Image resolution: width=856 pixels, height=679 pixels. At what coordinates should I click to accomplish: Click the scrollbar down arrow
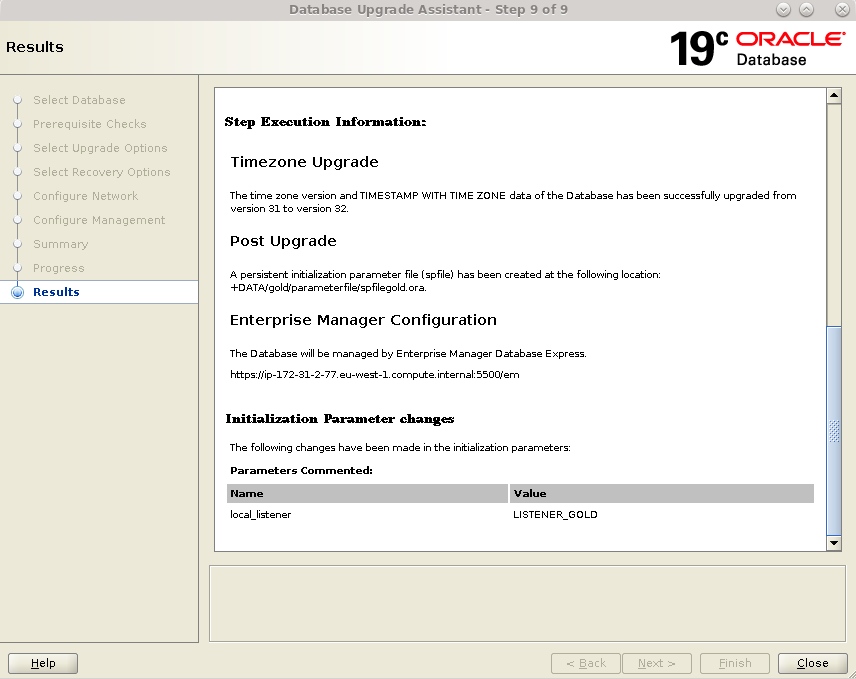coord(834,543)
